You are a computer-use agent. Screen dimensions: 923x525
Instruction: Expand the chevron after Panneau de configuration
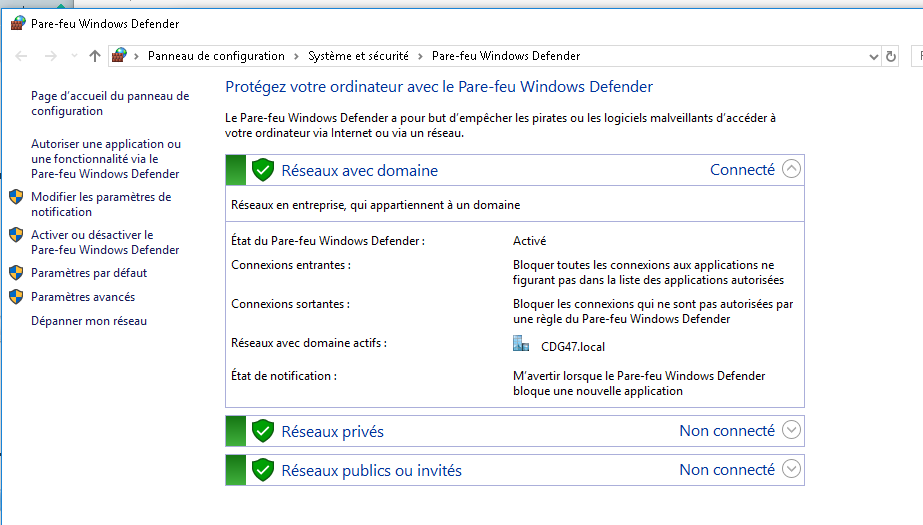[x=296, y=56]
